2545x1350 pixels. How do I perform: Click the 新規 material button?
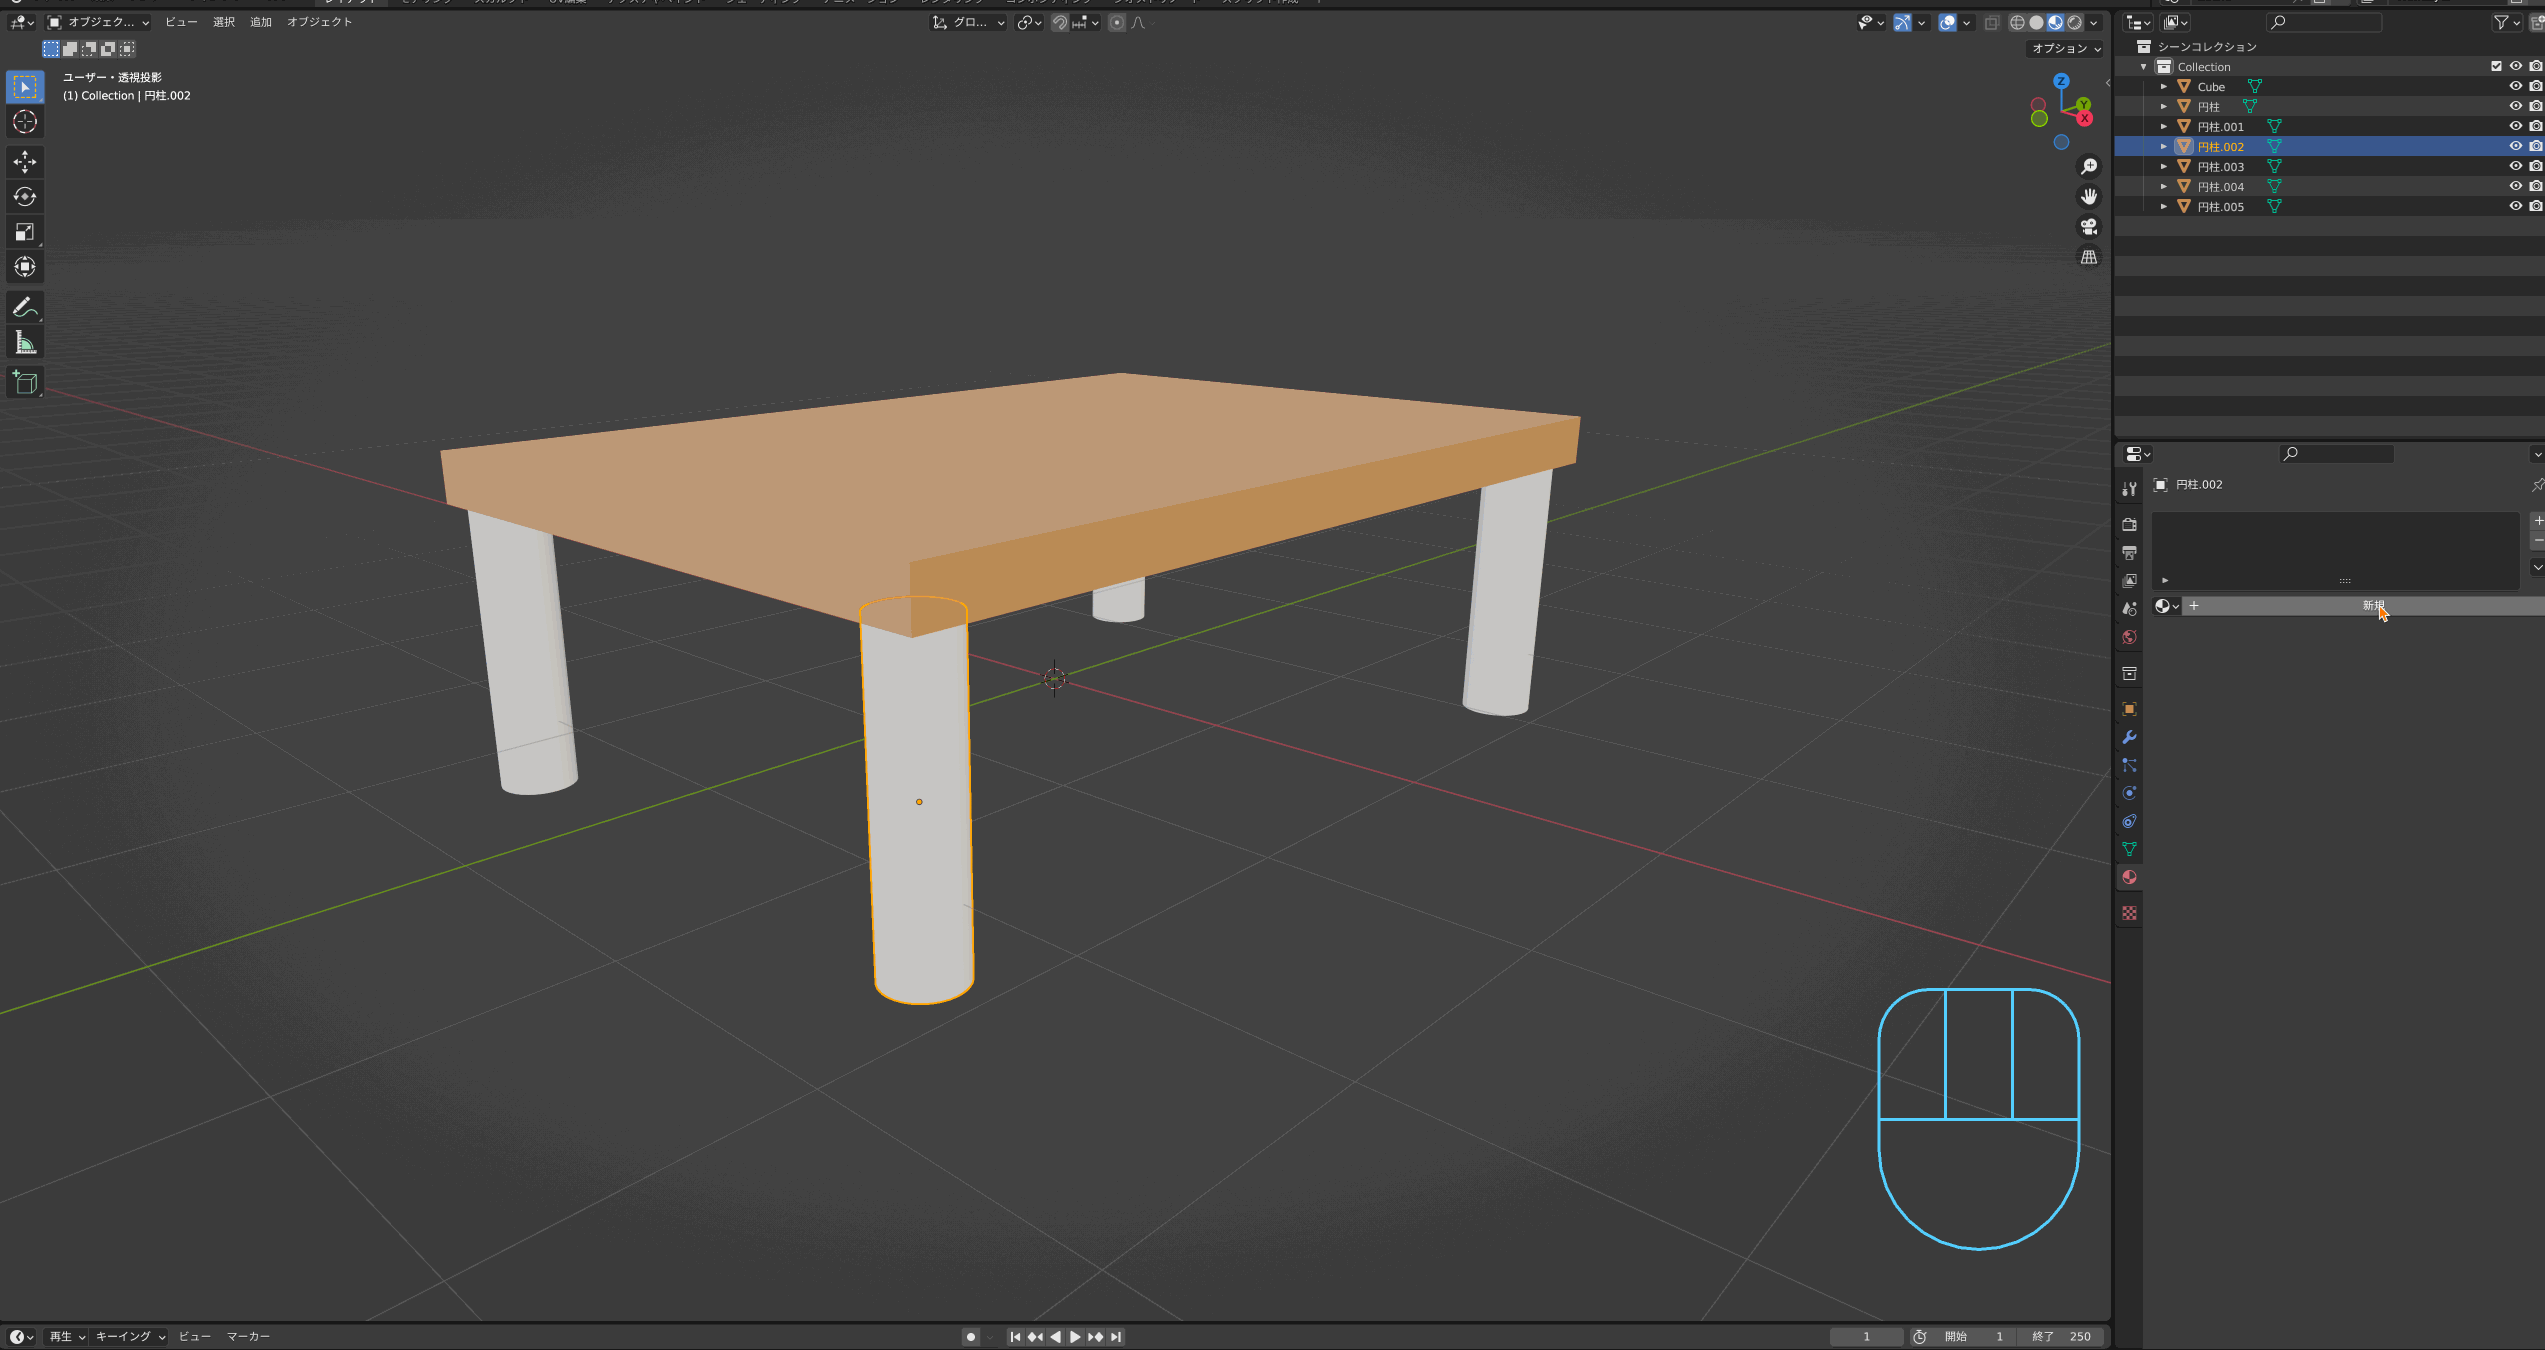(x=2373, y=606)
